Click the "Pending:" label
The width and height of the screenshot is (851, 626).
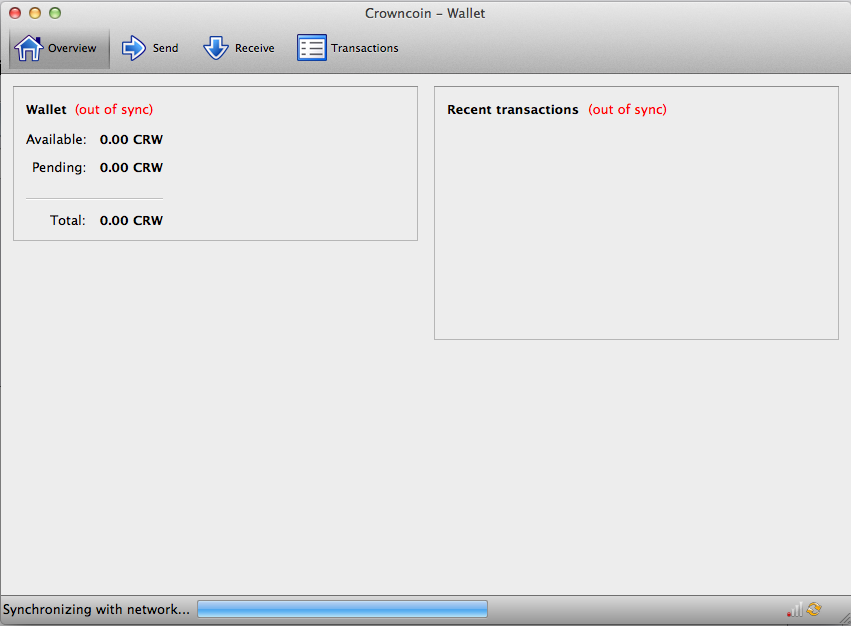click(x=59, y=167)
